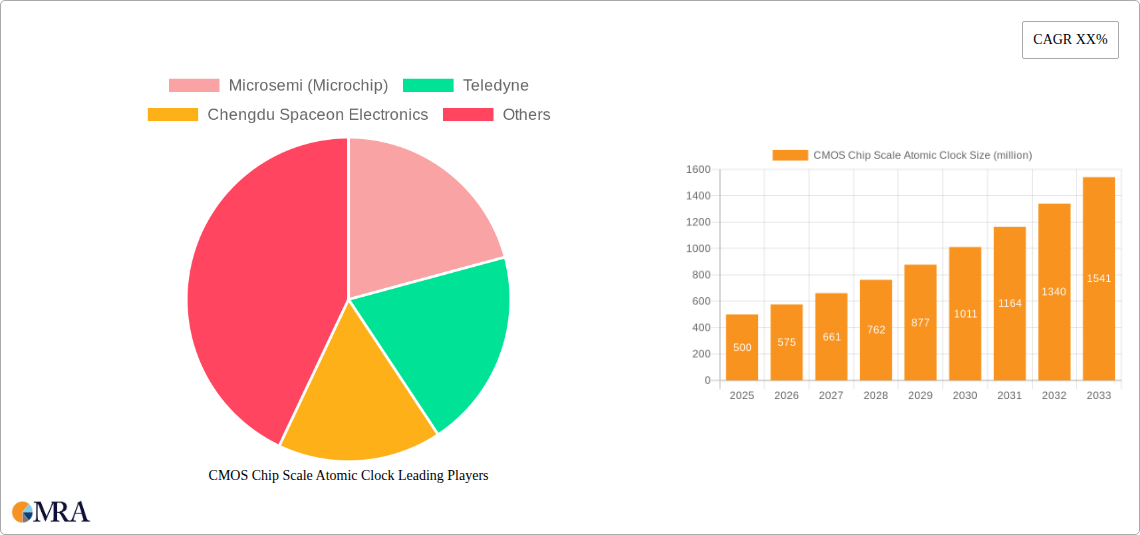Select the 2031 bar labeled 1164
Image resolution: width=1140 pixels, height=535 pixels.
pyautogui.click(x=1010, y=304)
